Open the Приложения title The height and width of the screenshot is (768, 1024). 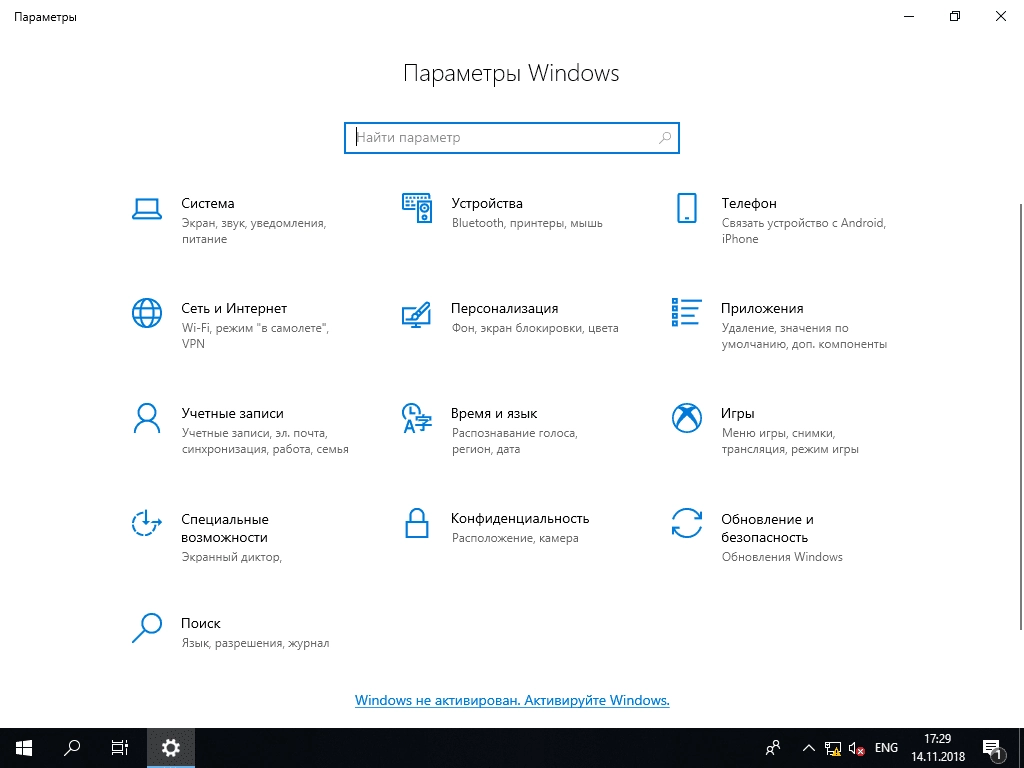[762, 308]
